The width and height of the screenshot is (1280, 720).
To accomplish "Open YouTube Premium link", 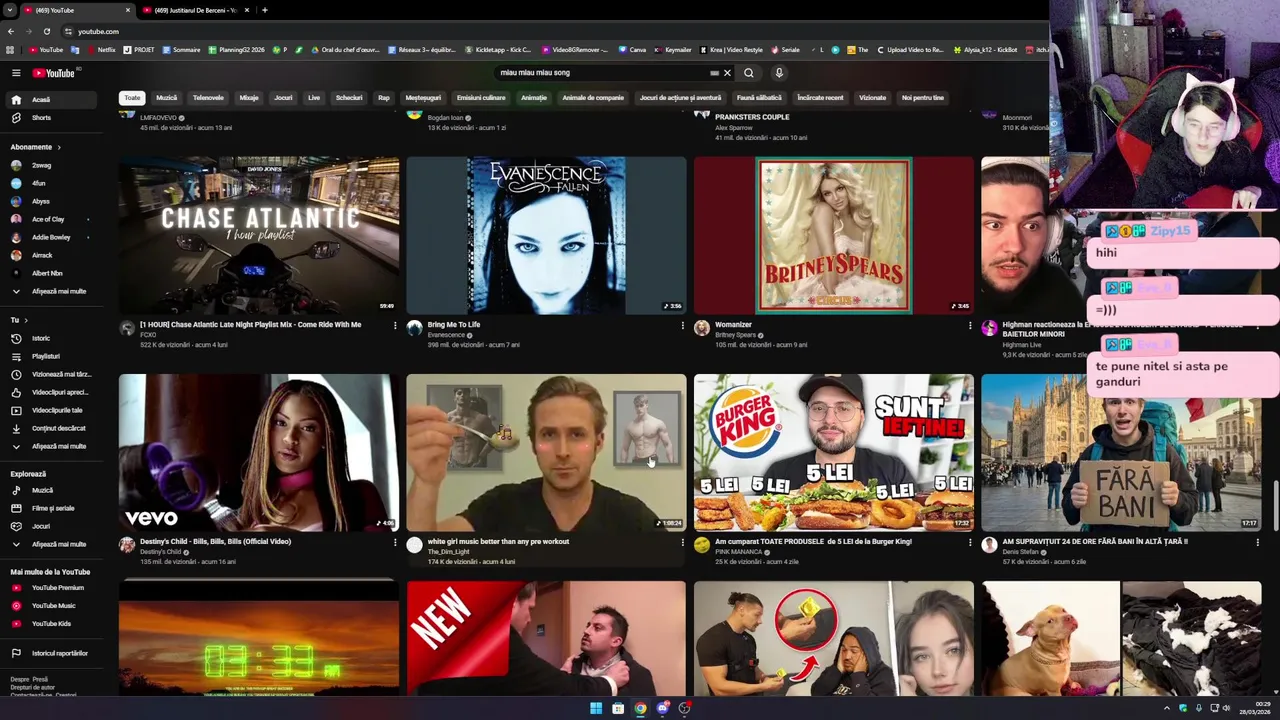I will (49, 588).
